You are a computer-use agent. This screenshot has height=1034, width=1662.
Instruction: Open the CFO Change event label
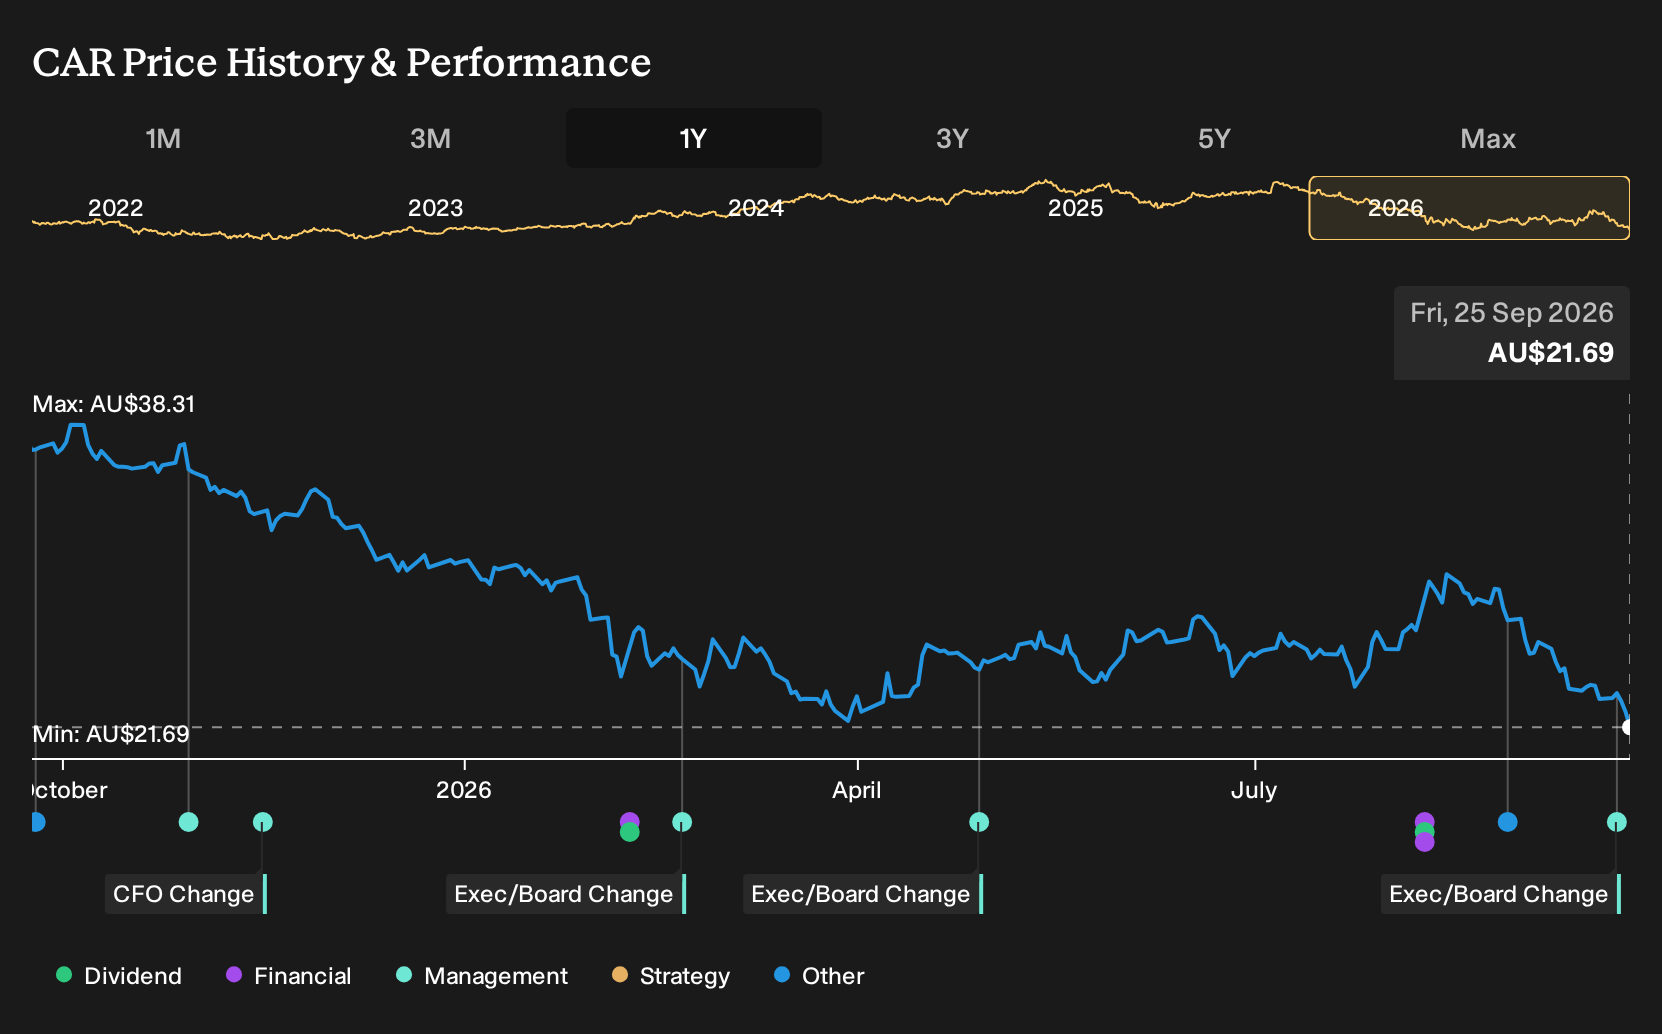point(185,894)
